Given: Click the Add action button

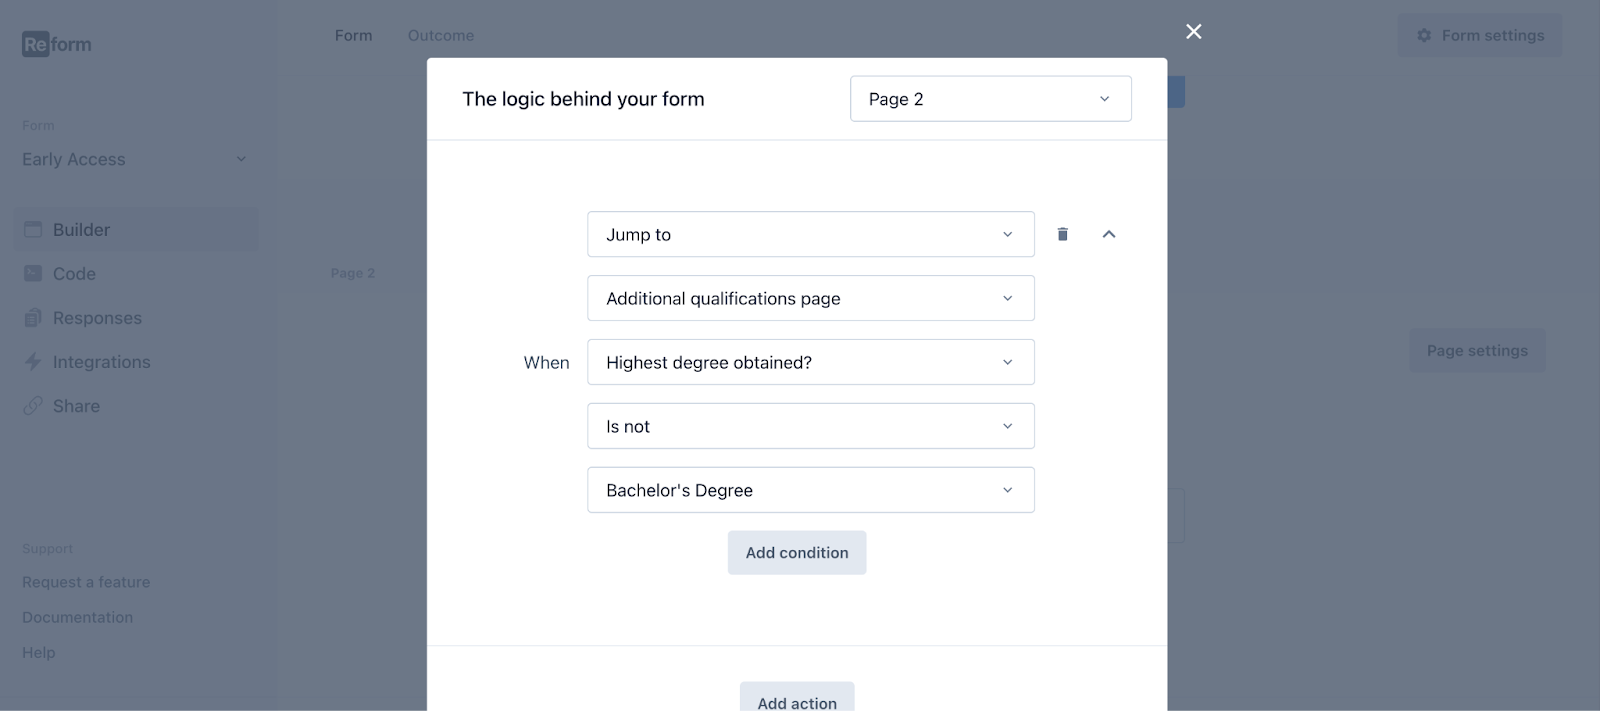Looking at the screenshot, I should [x=797, y=701].
